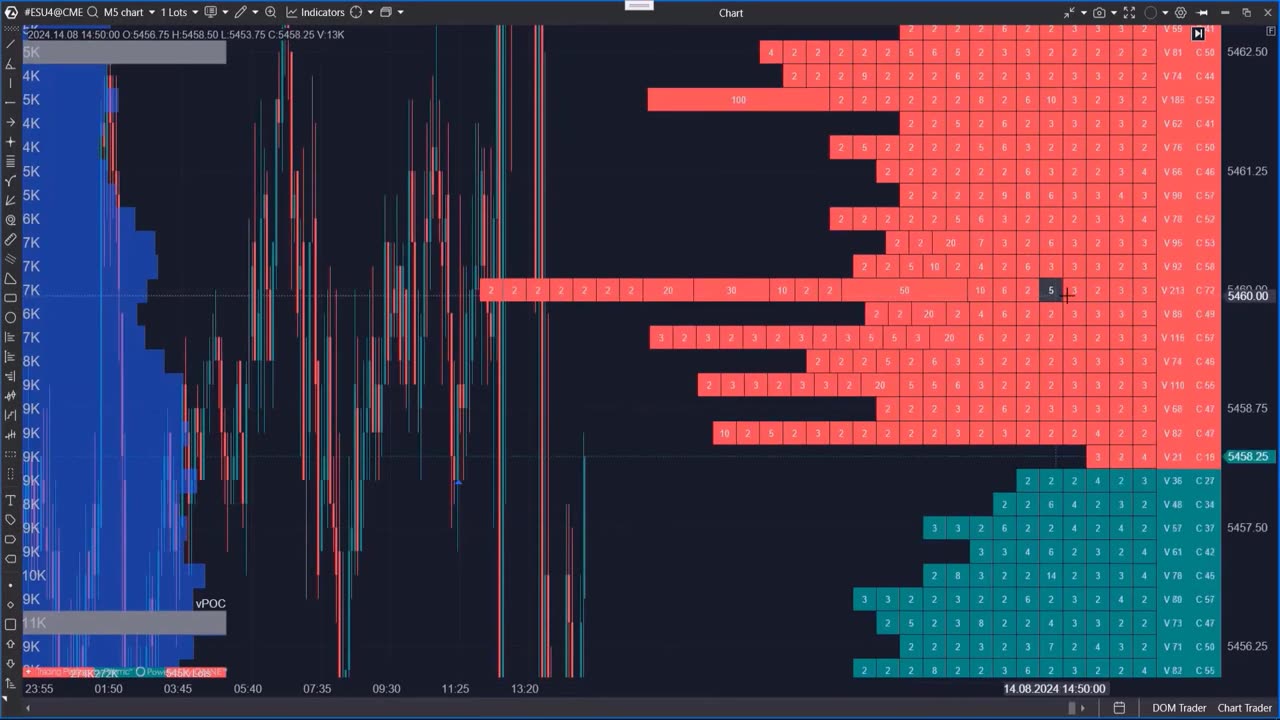Click the 5462.50 price axis label

click(x=1246, y=52)
